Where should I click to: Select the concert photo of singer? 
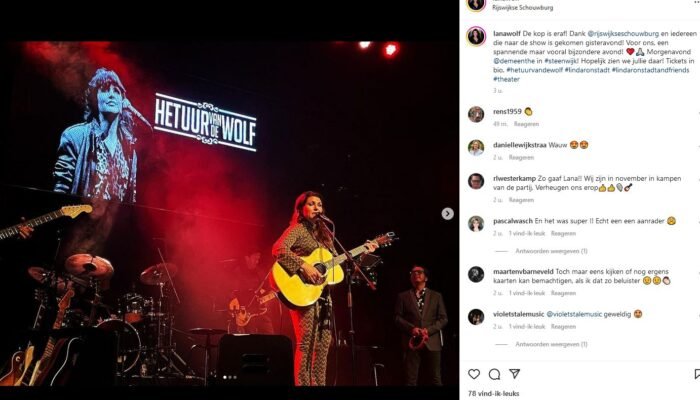coord(229,214)
